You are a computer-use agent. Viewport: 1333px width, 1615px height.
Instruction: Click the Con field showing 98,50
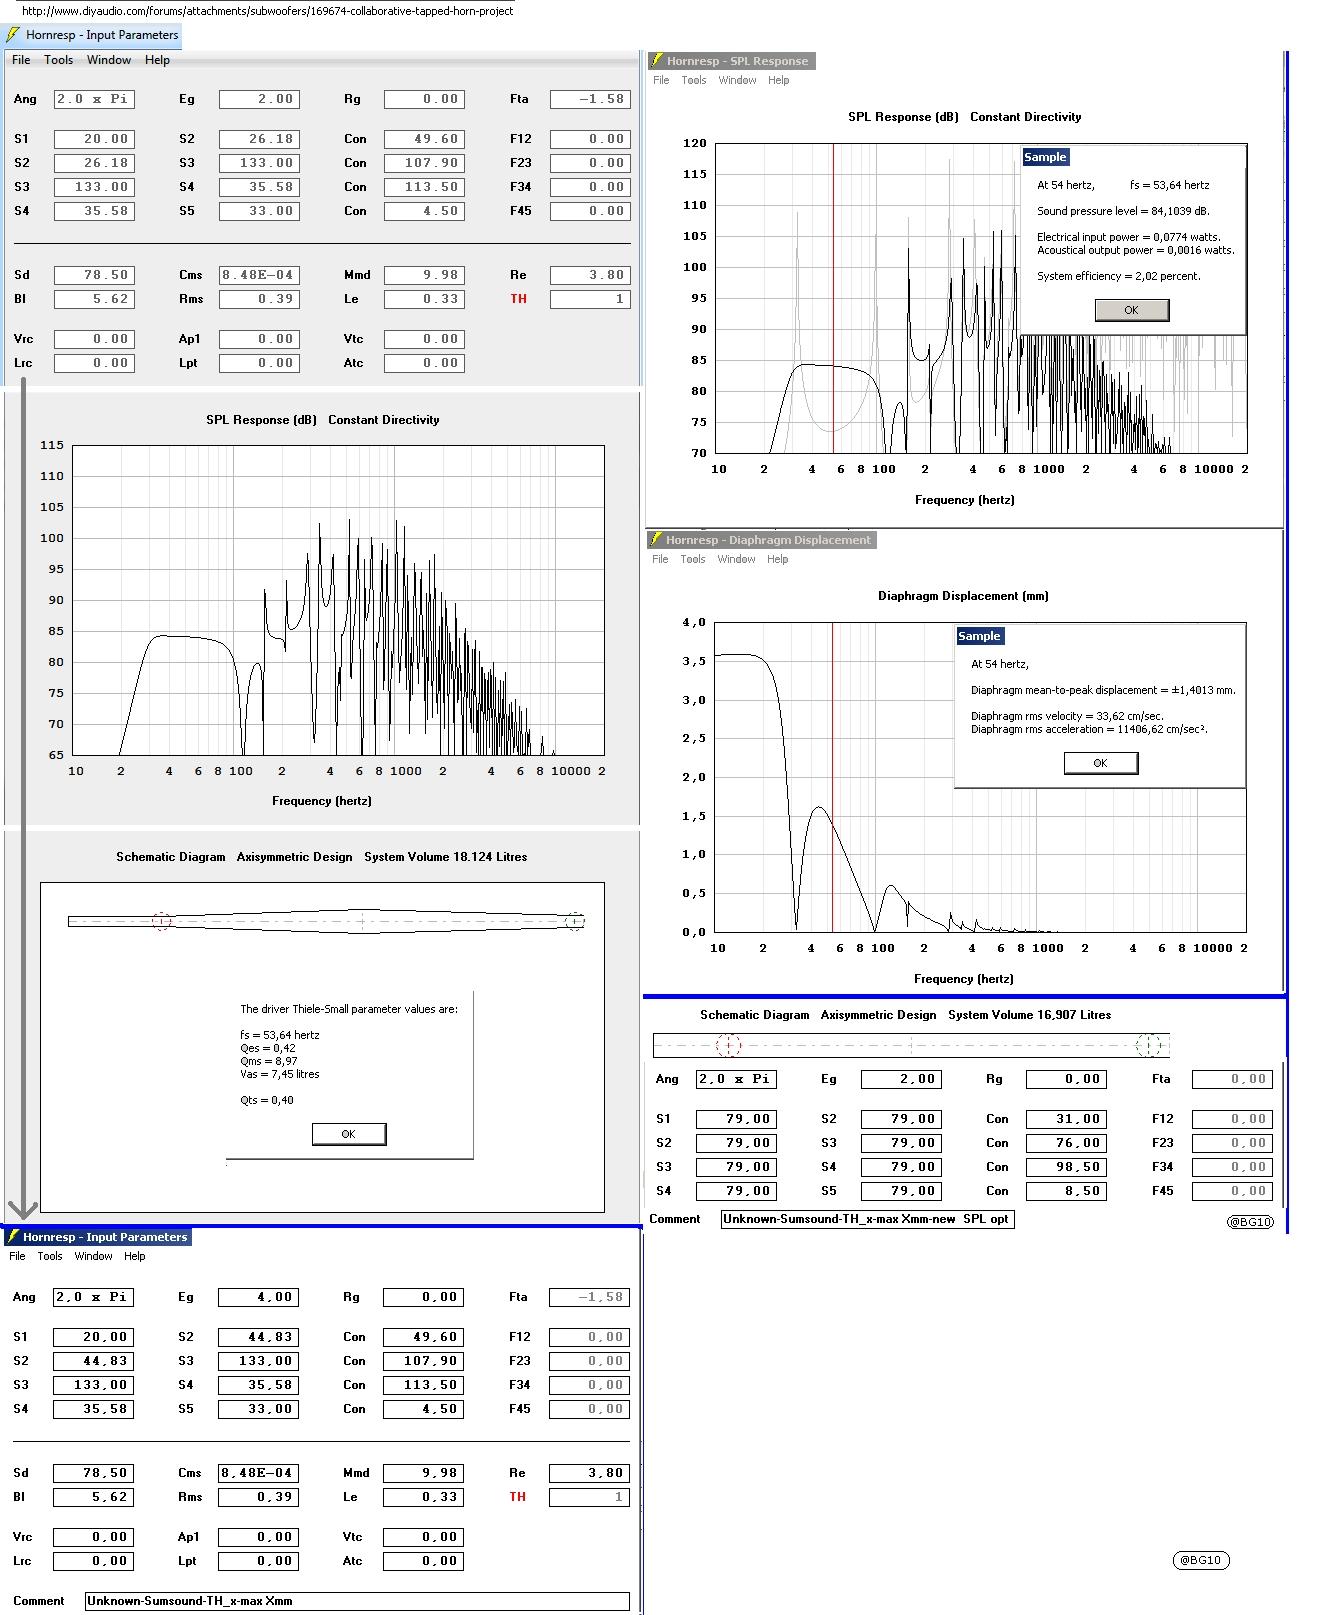[1066, 1167]
